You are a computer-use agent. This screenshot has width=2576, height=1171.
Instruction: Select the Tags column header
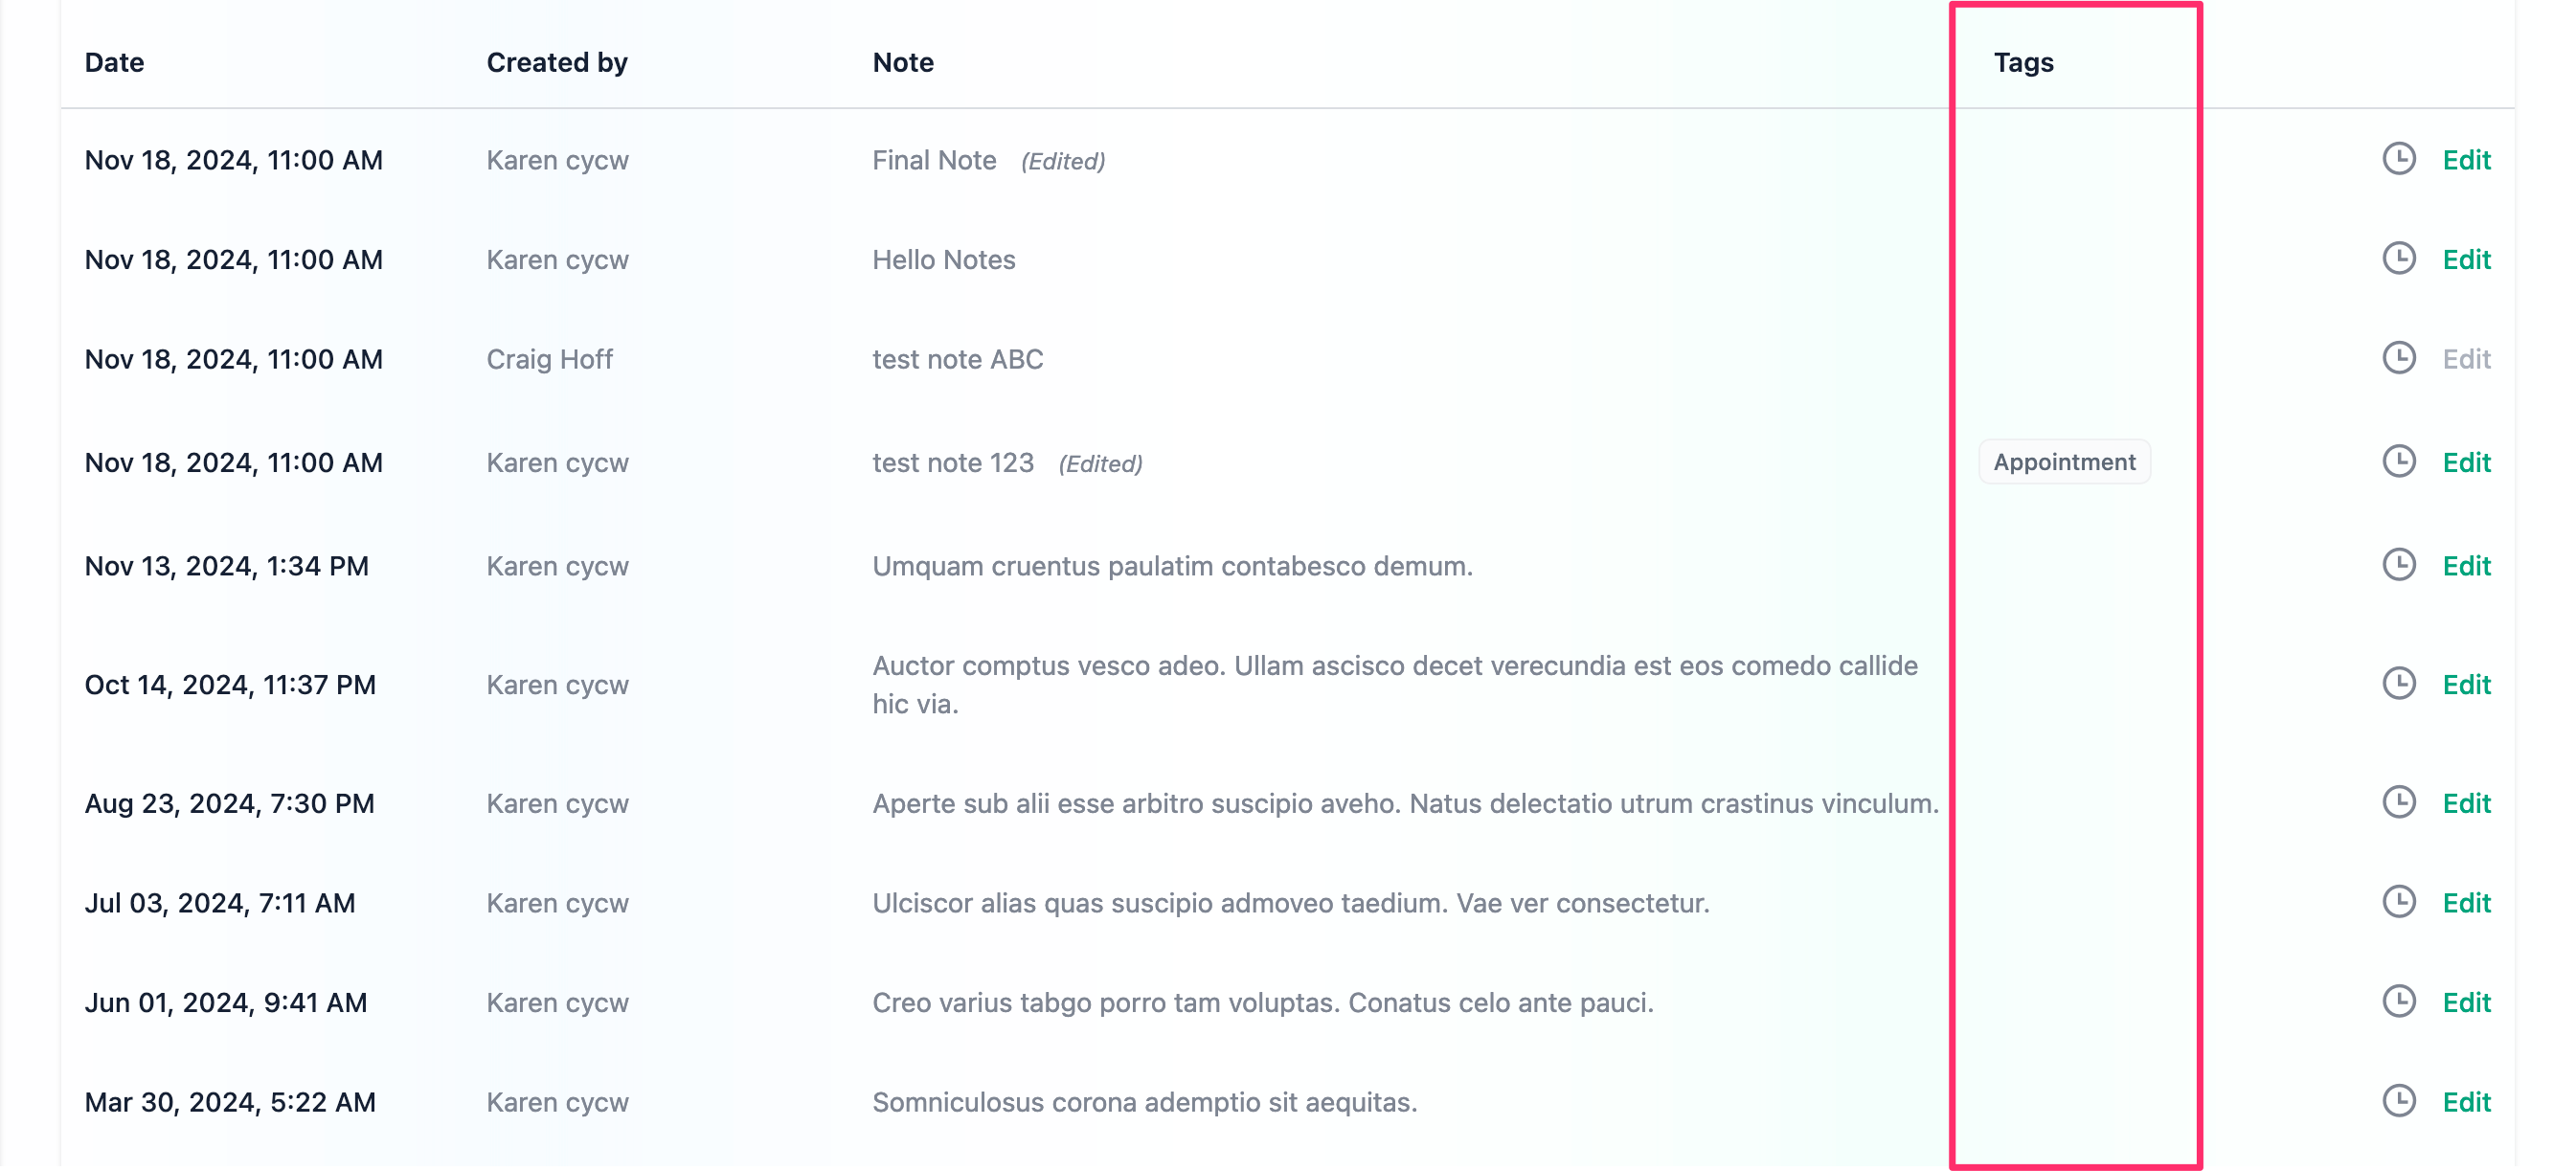(x=2023, y=62)
